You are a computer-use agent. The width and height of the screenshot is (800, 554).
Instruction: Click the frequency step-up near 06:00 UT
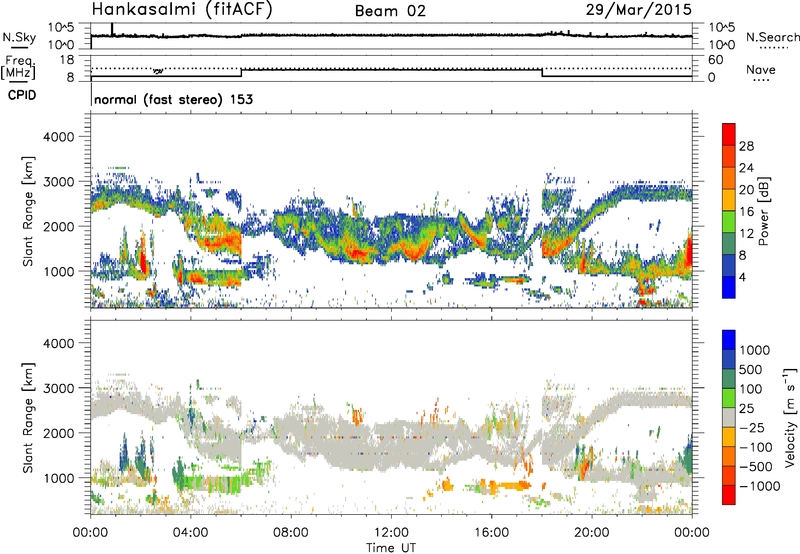[241, 73]
